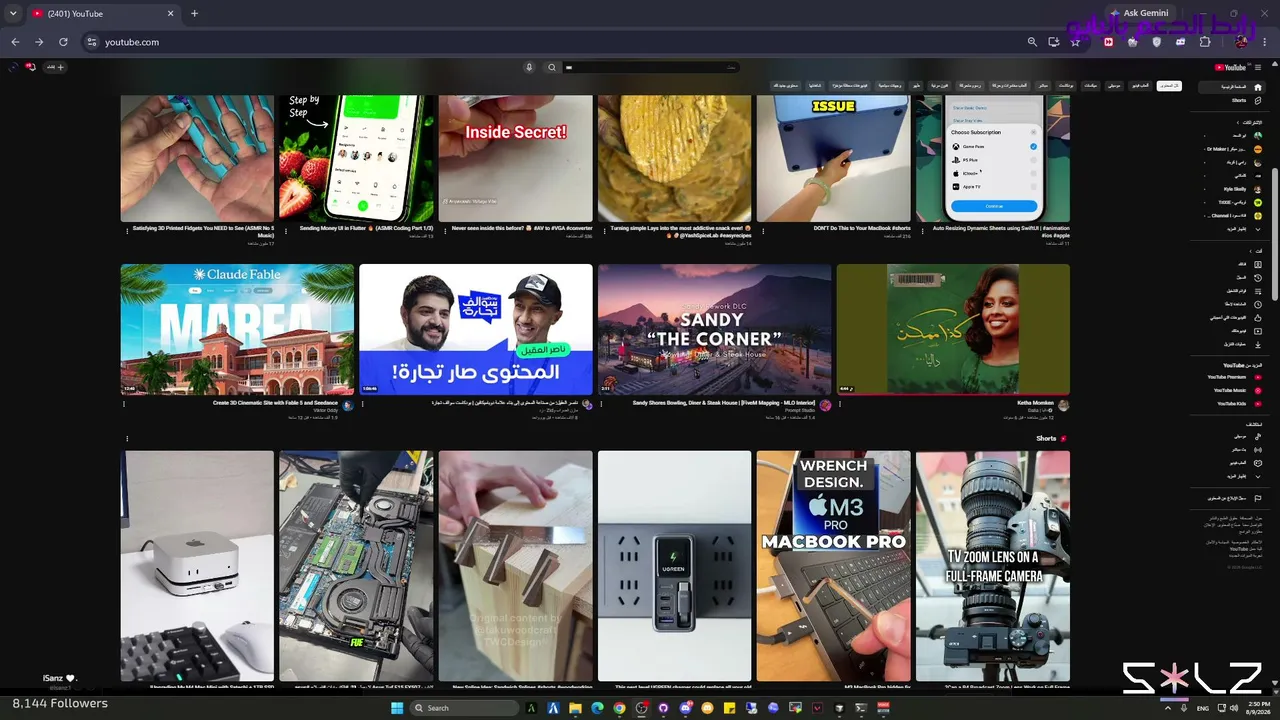Viewport: 1280px width, 720px height.
Task: Select the ألعاب فيديو video games chip
Action: [x=1140, y=86]
